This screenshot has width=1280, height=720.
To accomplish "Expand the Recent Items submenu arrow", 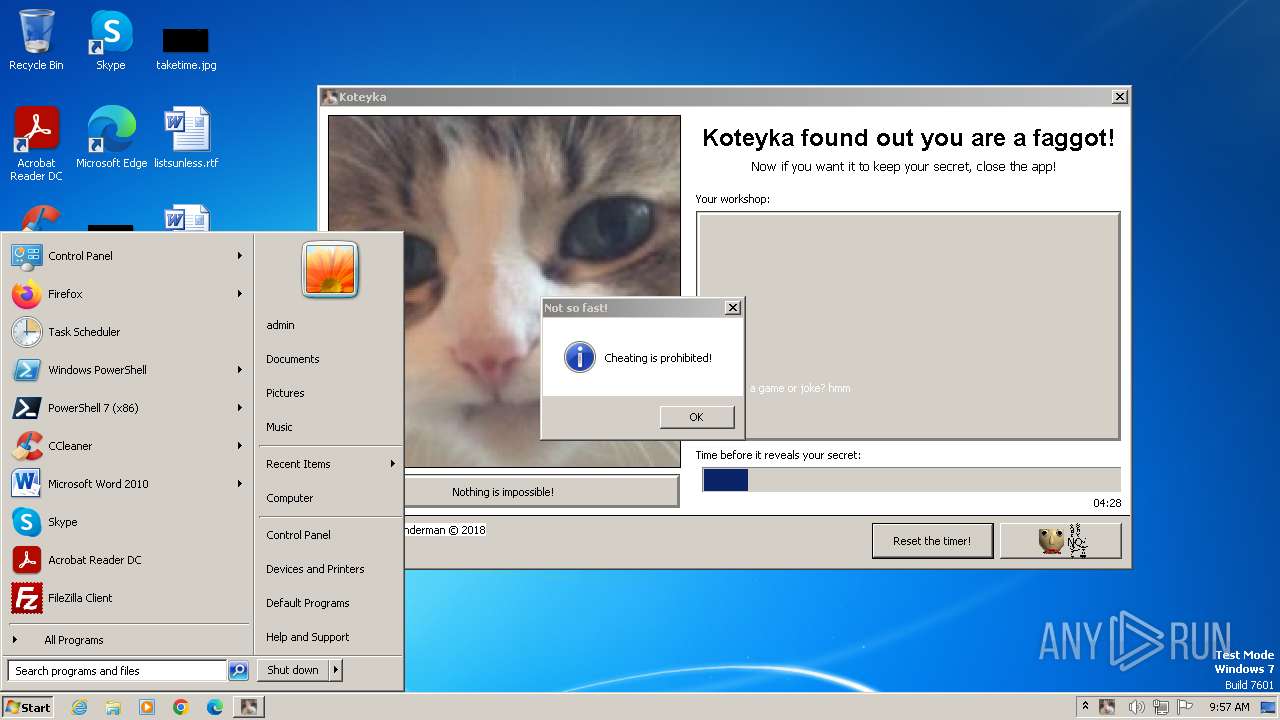I will 393,464.
